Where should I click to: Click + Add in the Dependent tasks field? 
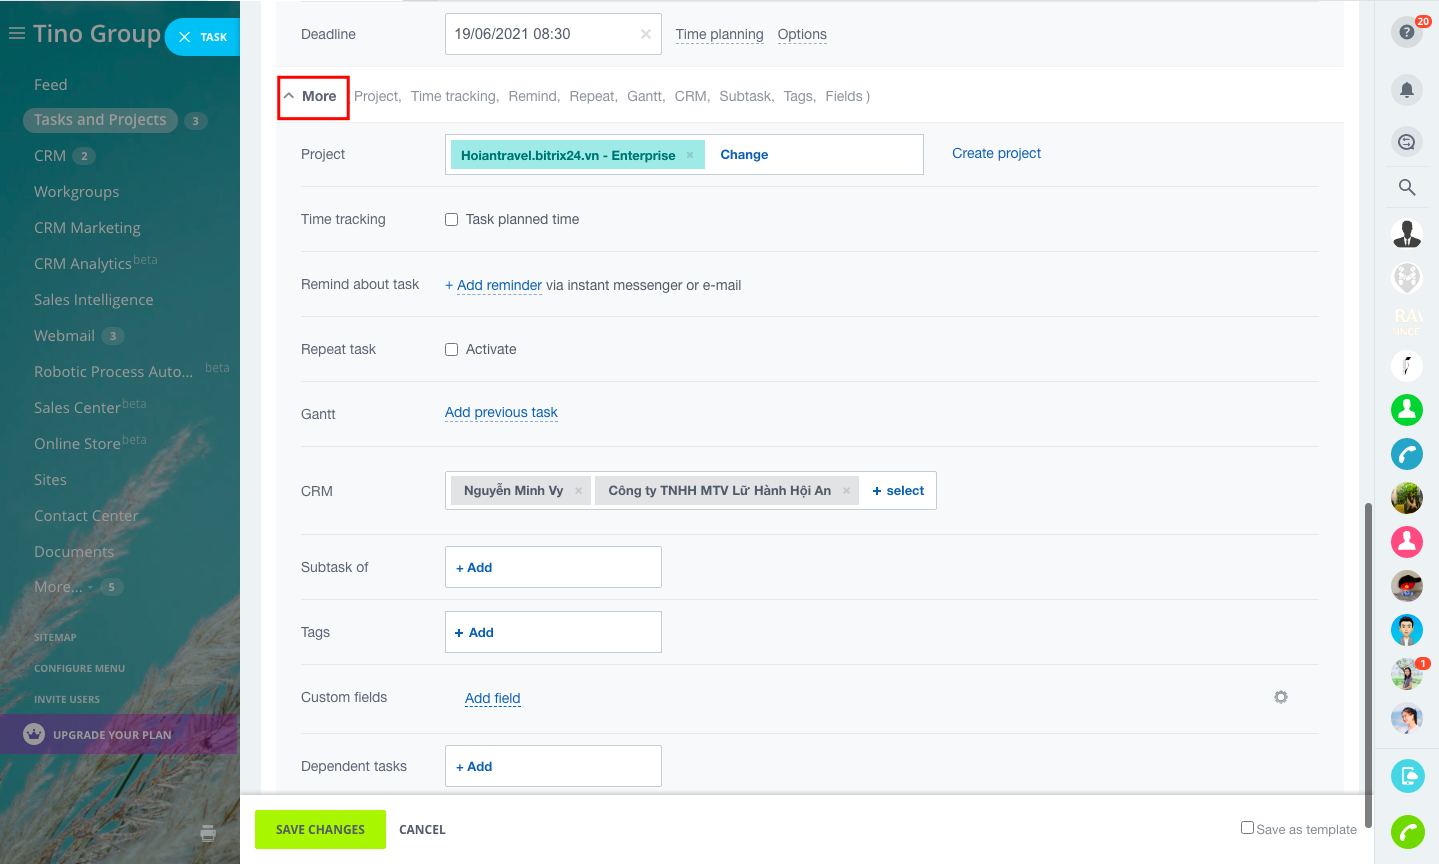[x=474, y=766]
